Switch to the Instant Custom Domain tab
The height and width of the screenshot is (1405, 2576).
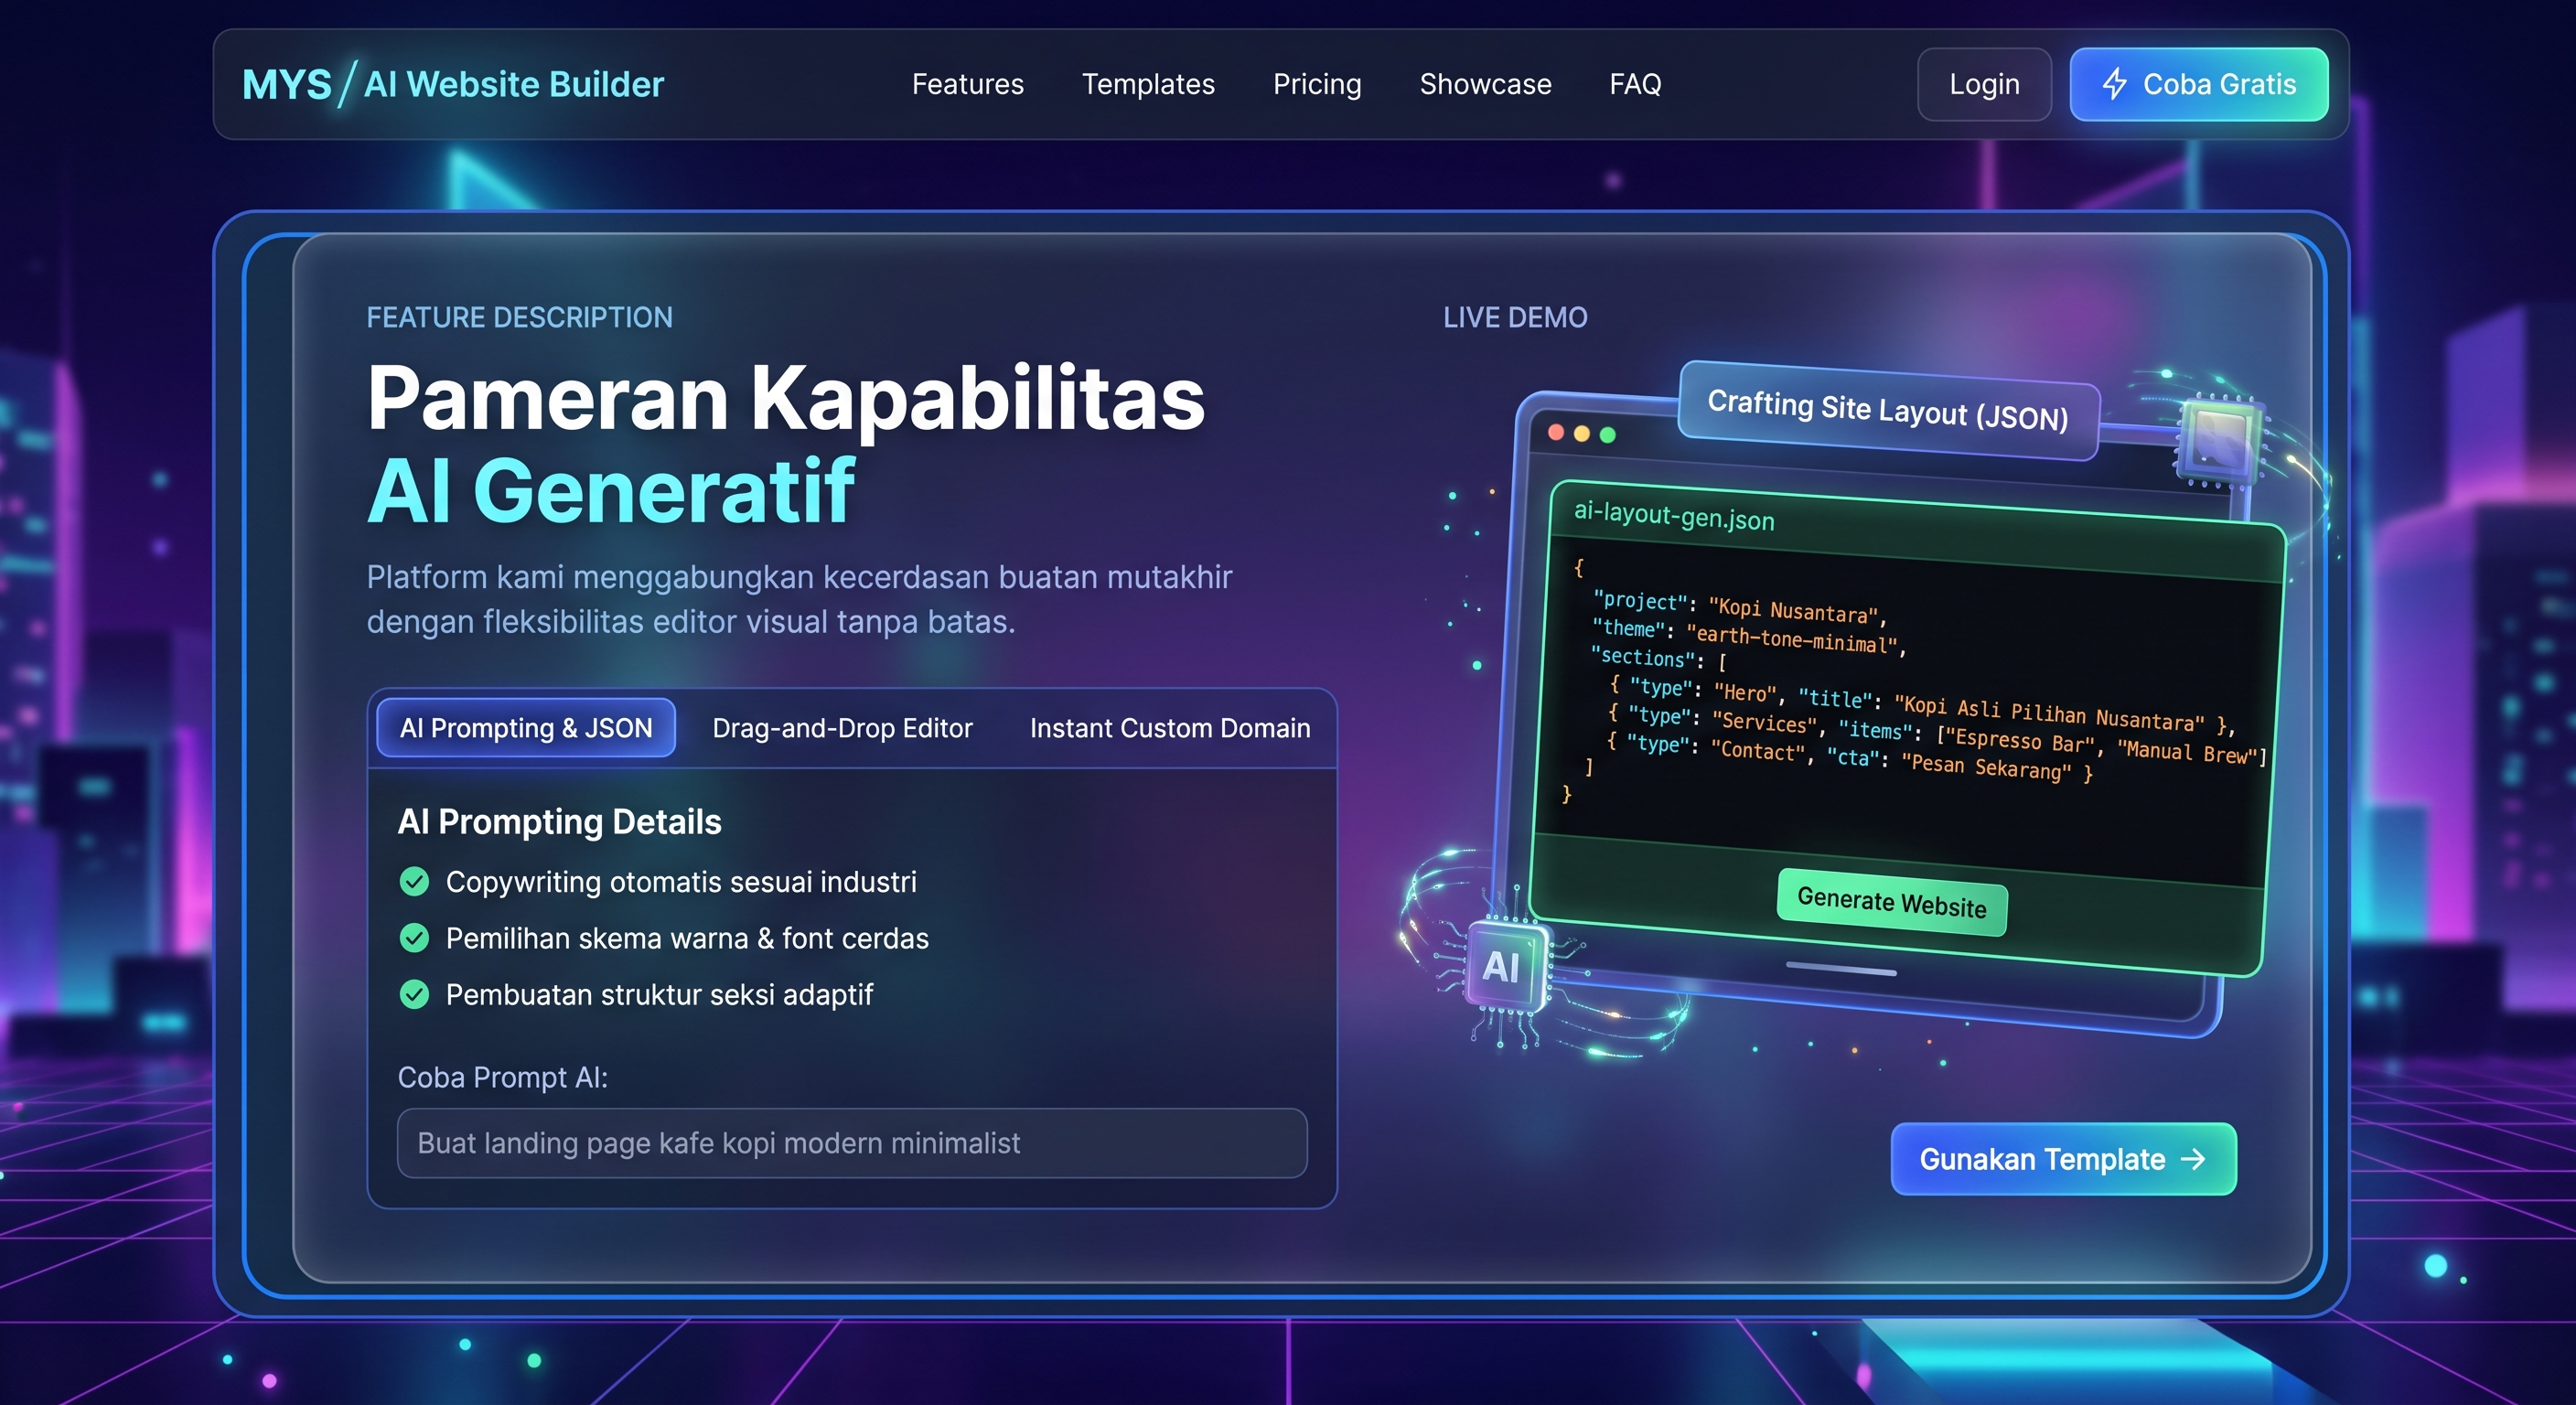(1170, 728)
